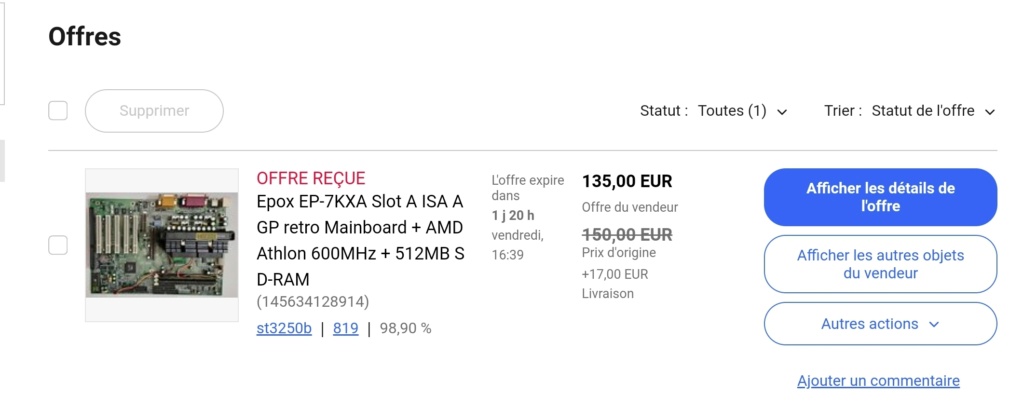Screen dimensions: 1023x409
Task: Open the Ajouter un commentaire link
Action: [878, 380]
